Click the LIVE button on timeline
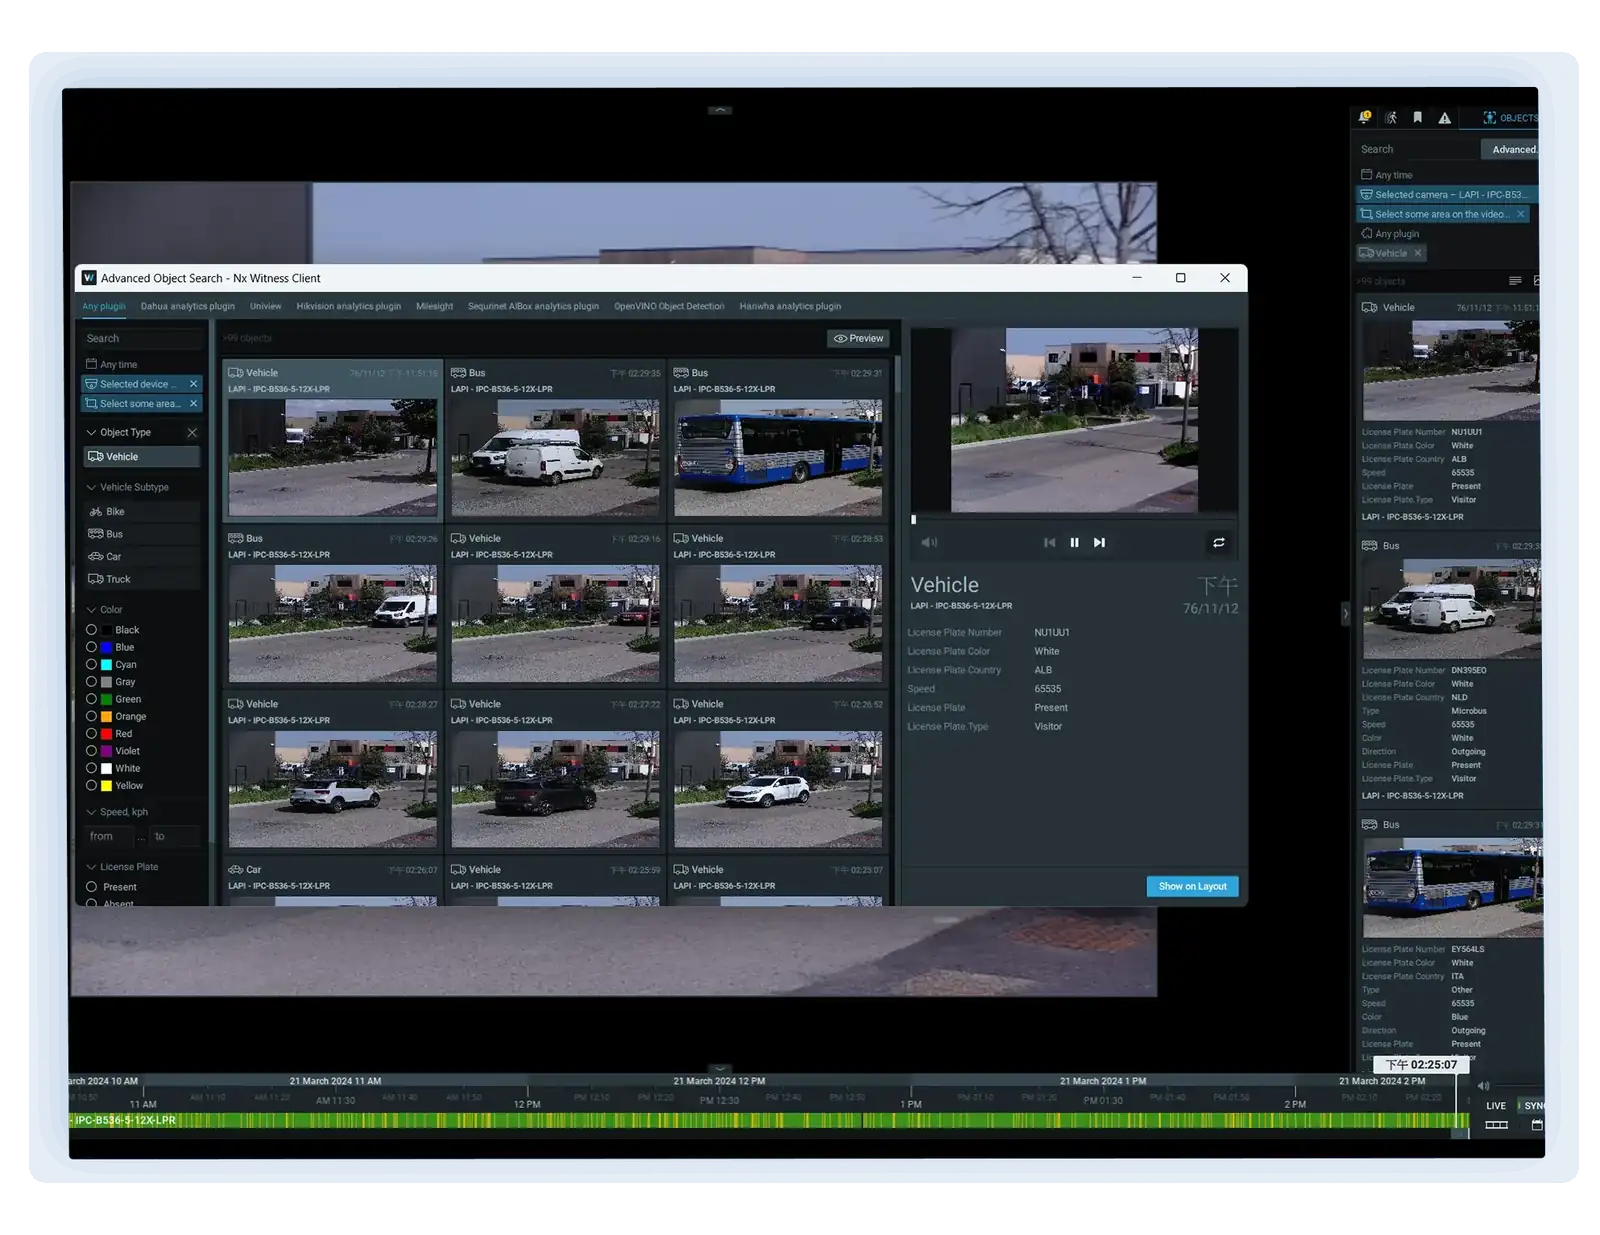The image size is (1600, 1235). (1495, 1105)
